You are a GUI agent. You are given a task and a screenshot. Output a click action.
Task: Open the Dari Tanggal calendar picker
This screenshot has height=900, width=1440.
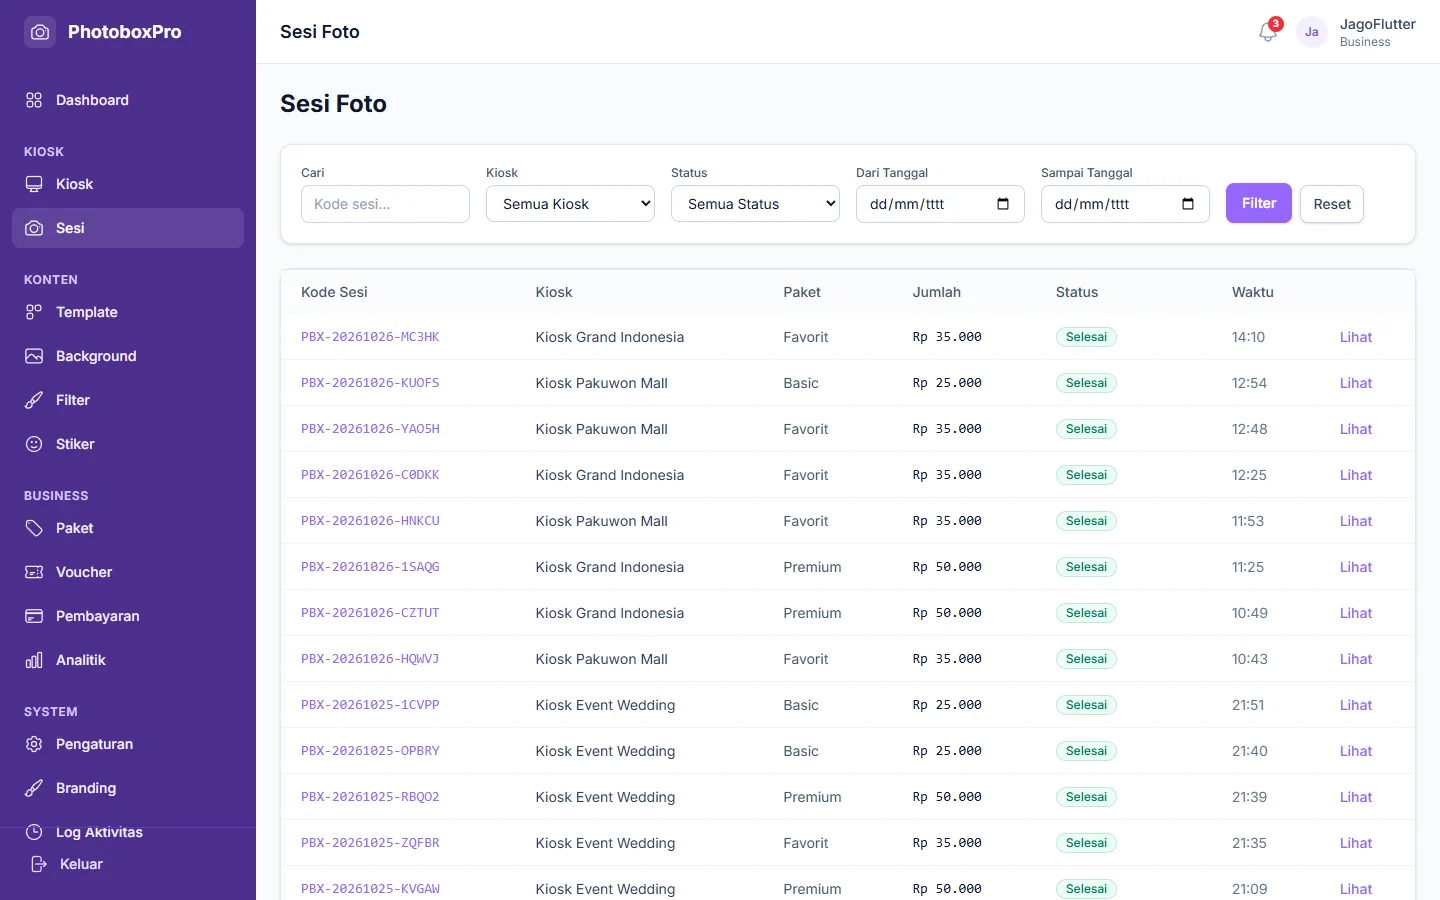[1003, 204]
